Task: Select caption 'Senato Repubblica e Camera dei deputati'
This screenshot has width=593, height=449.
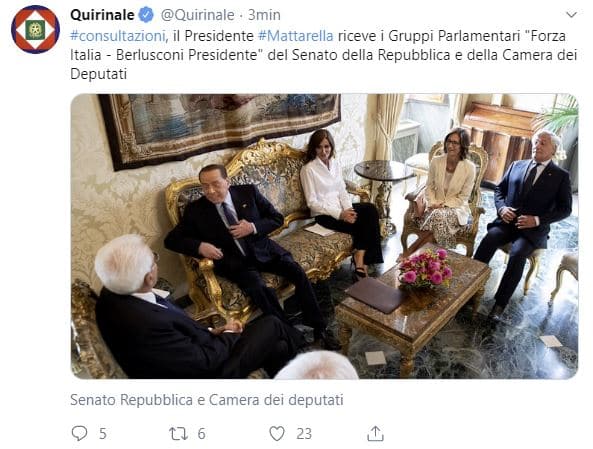Action: 207,400
